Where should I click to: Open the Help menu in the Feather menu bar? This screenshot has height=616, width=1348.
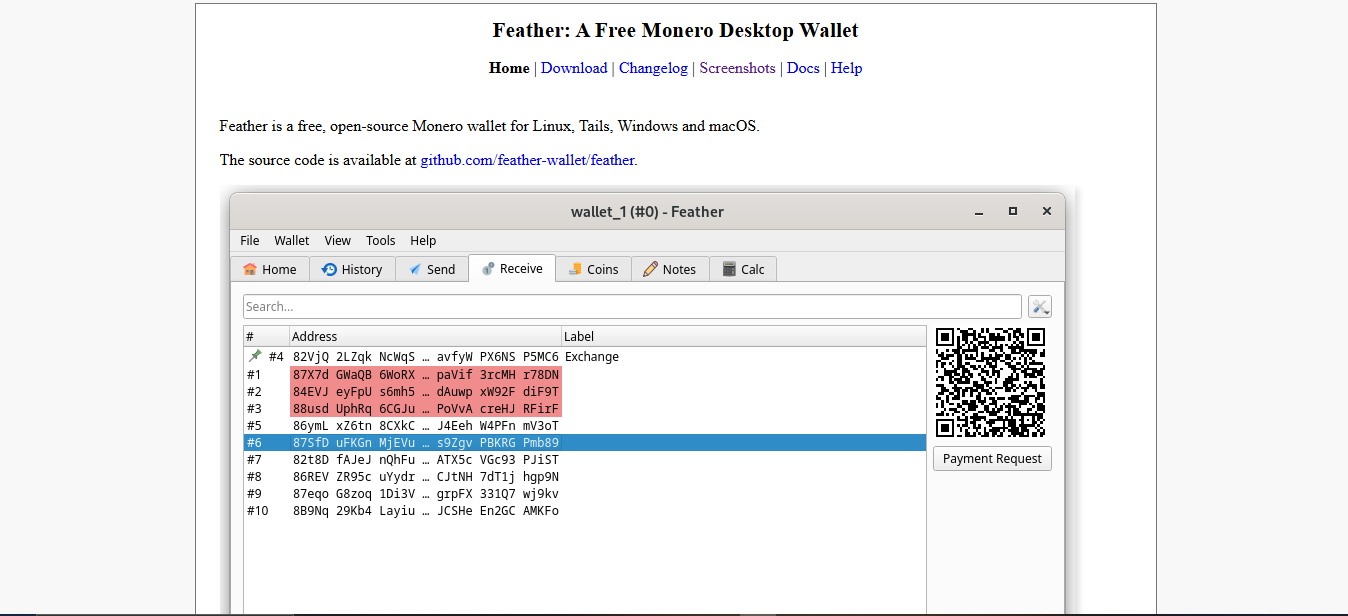(x=423, y=240)
